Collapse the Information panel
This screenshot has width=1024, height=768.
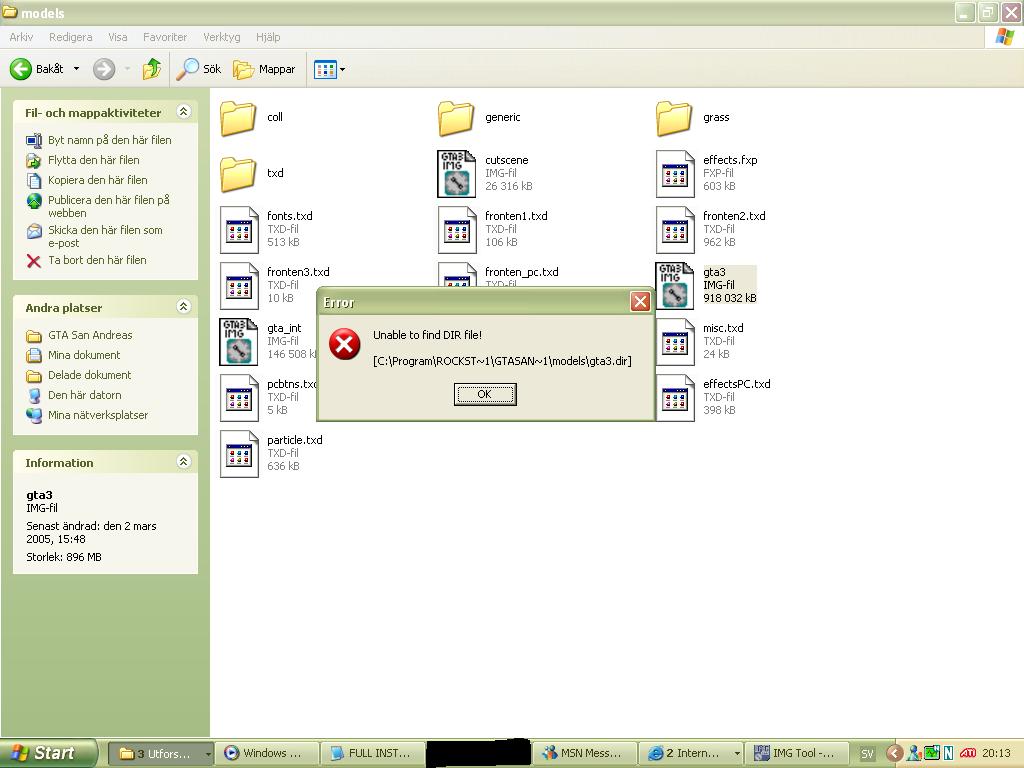click(x=184, y=461)
